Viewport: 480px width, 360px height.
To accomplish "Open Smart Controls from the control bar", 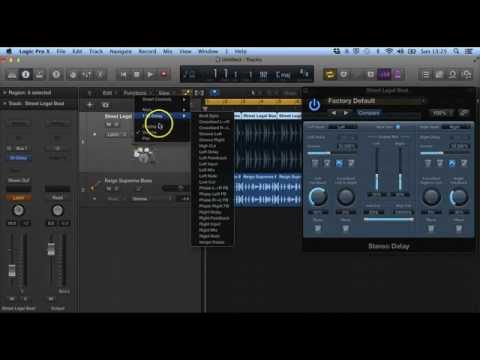I will (73, 75).
